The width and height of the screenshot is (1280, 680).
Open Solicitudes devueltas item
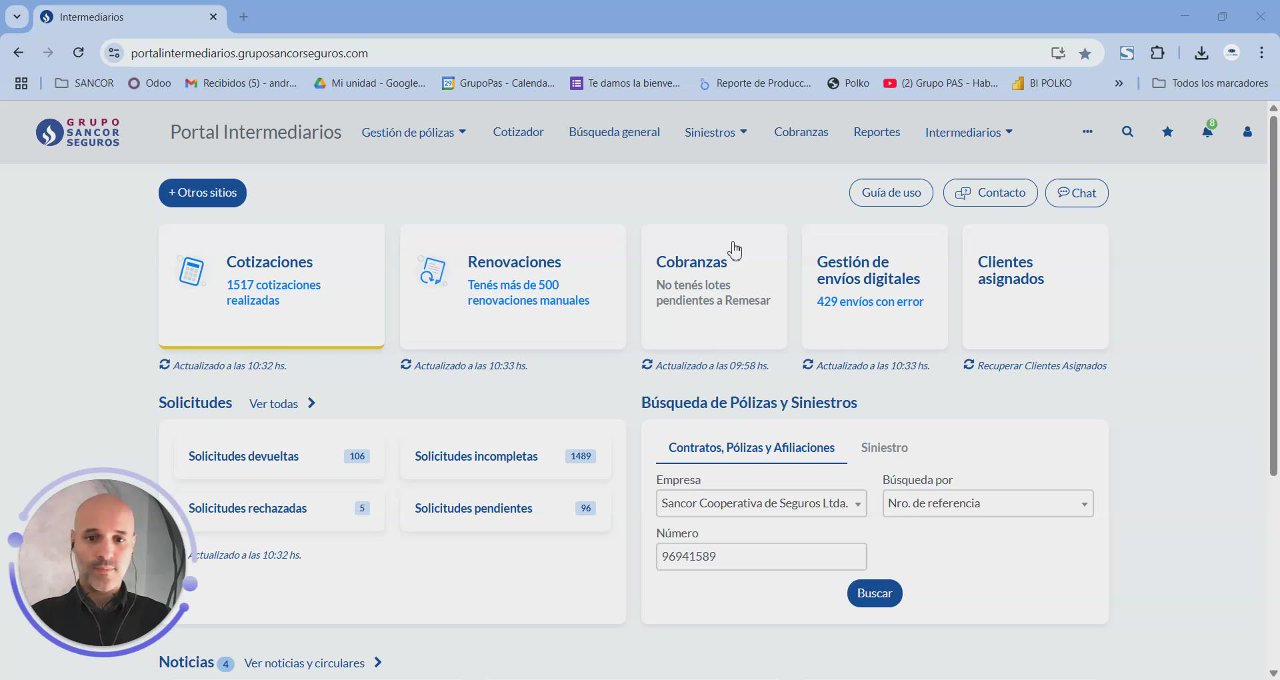[x=279, y=456]
